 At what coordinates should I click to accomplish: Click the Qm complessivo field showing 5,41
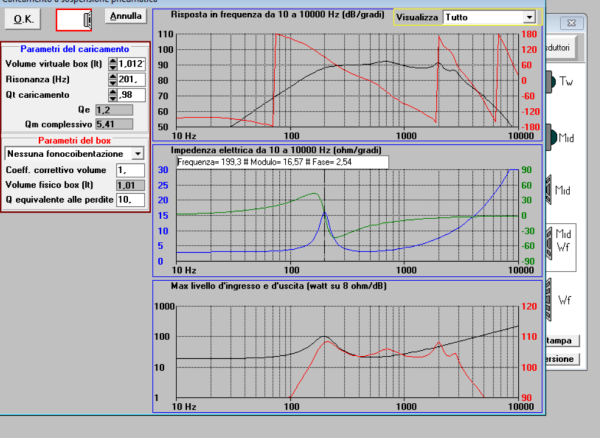click(114, 124)
